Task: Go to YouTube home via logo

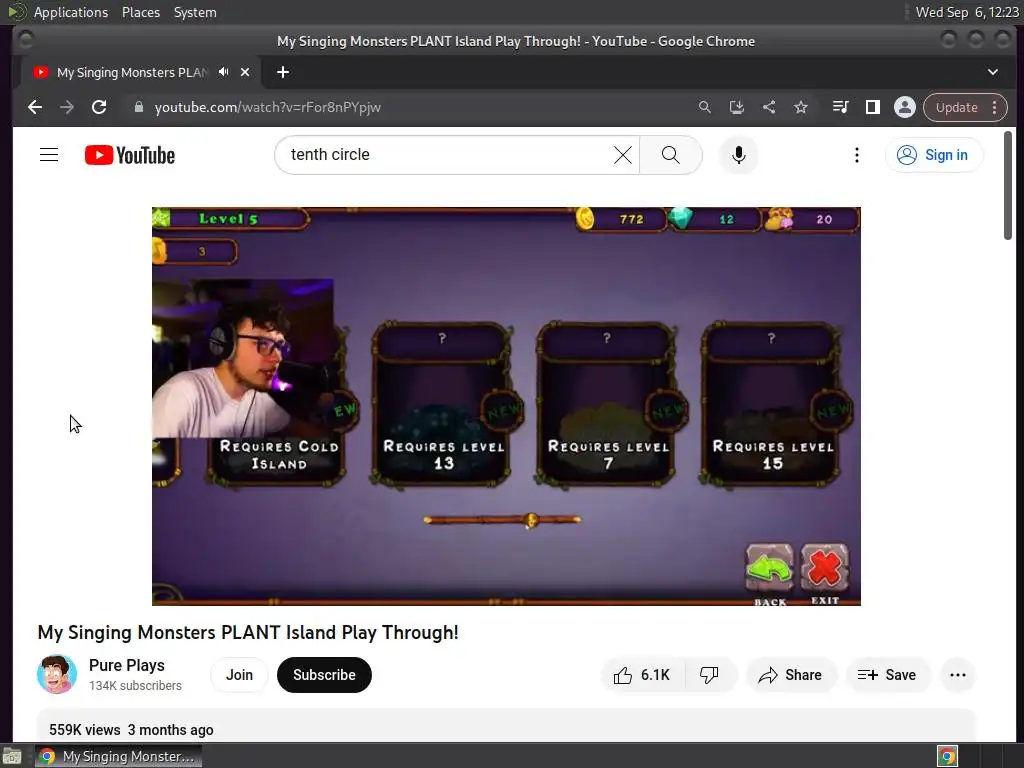Action: 130,155
